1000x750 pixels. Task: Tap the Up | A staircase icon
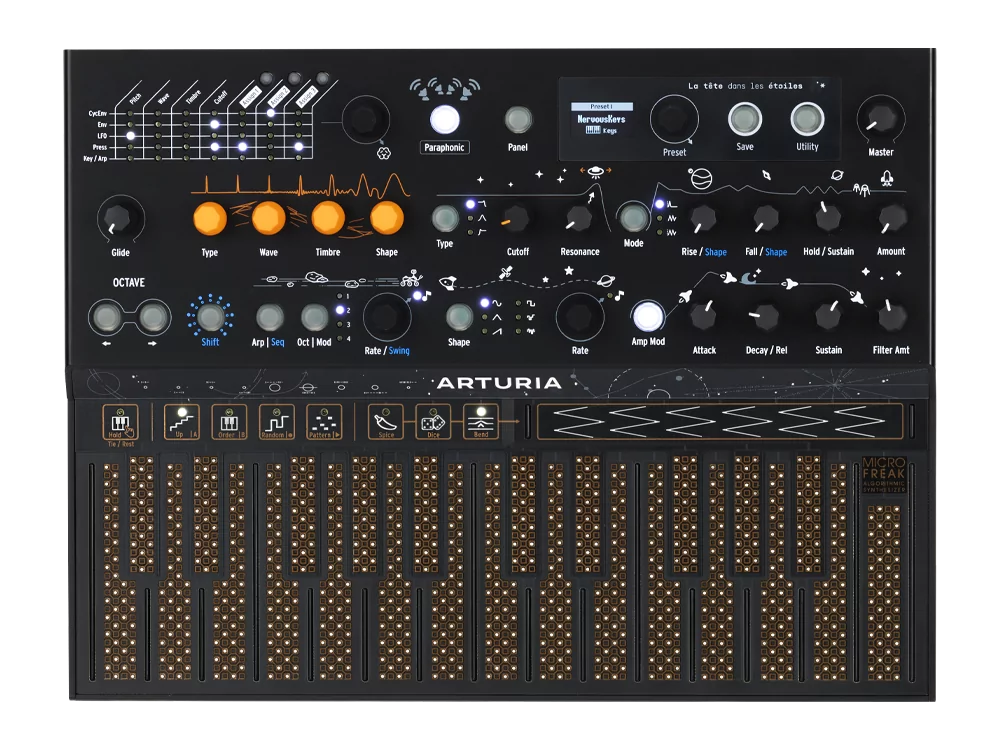pyautogui.click(x=182, y=422)
